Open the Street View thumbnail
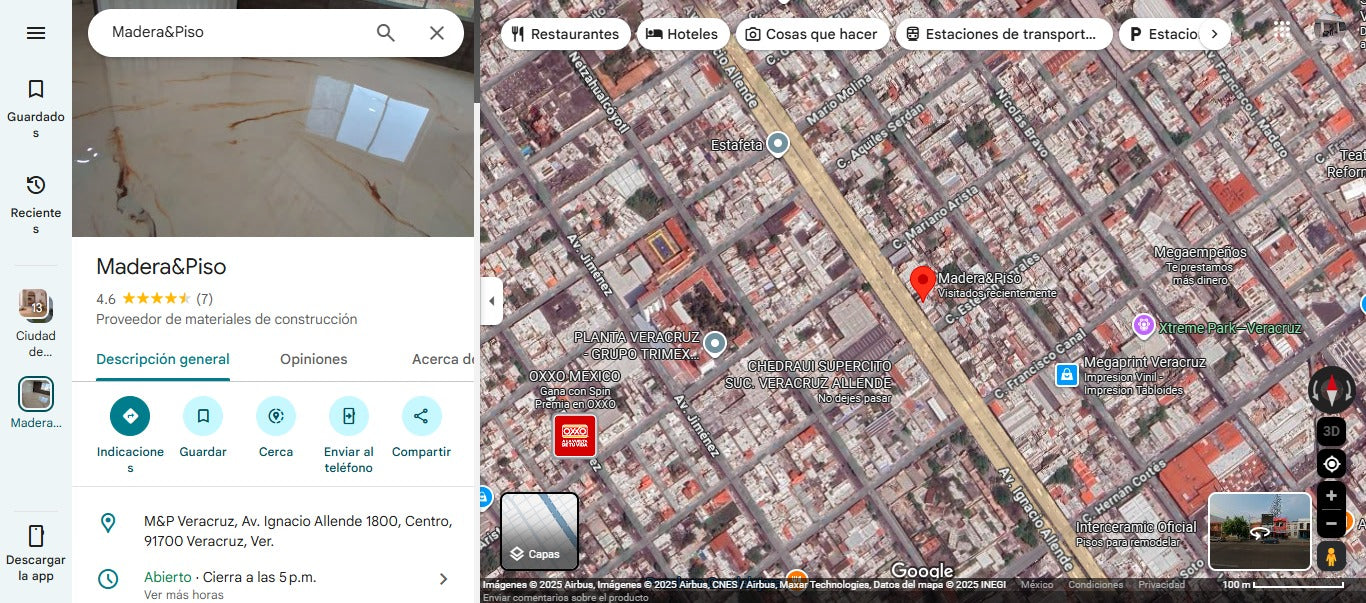This screenshot has width=1366, height=603. [x=1259, y=531]
